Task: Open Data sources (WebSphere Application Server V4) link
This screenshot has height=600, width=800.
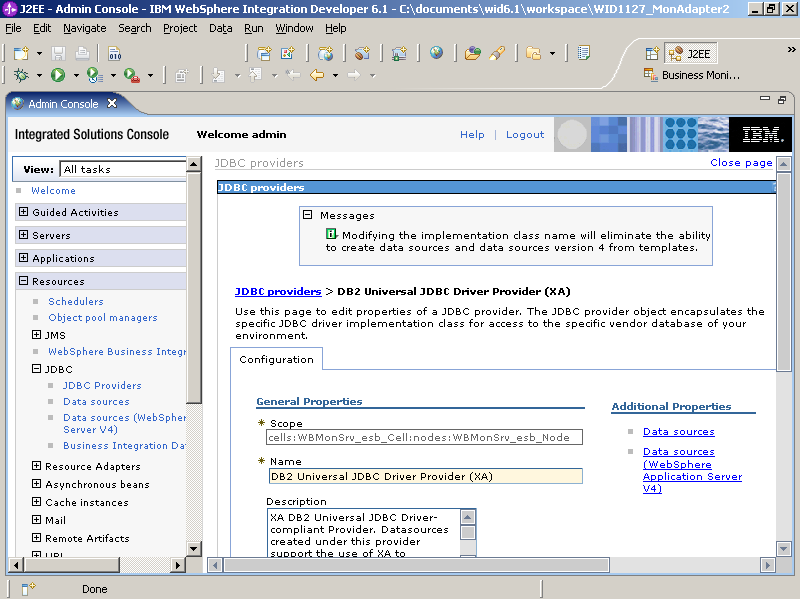Action: (x=692, y=470)
